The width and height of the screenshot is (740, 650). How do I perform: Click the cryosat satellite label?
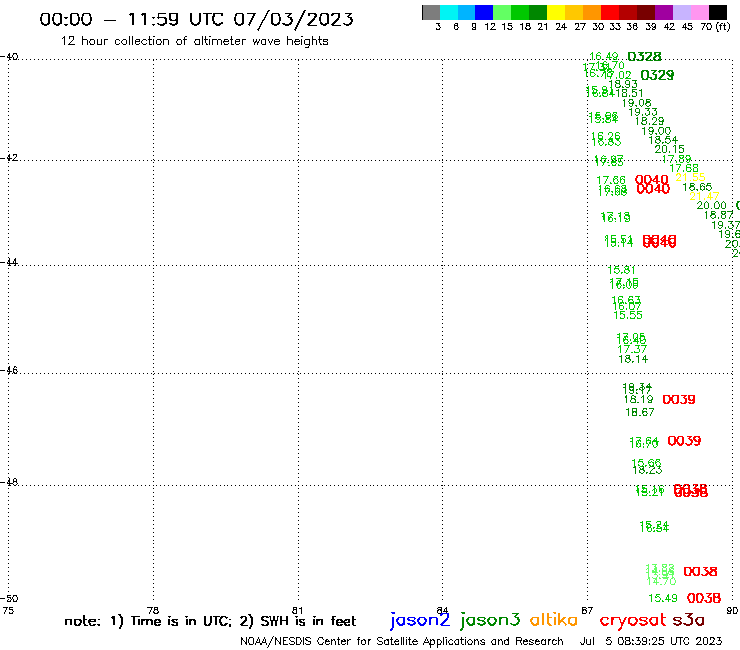tap(632, 620)
